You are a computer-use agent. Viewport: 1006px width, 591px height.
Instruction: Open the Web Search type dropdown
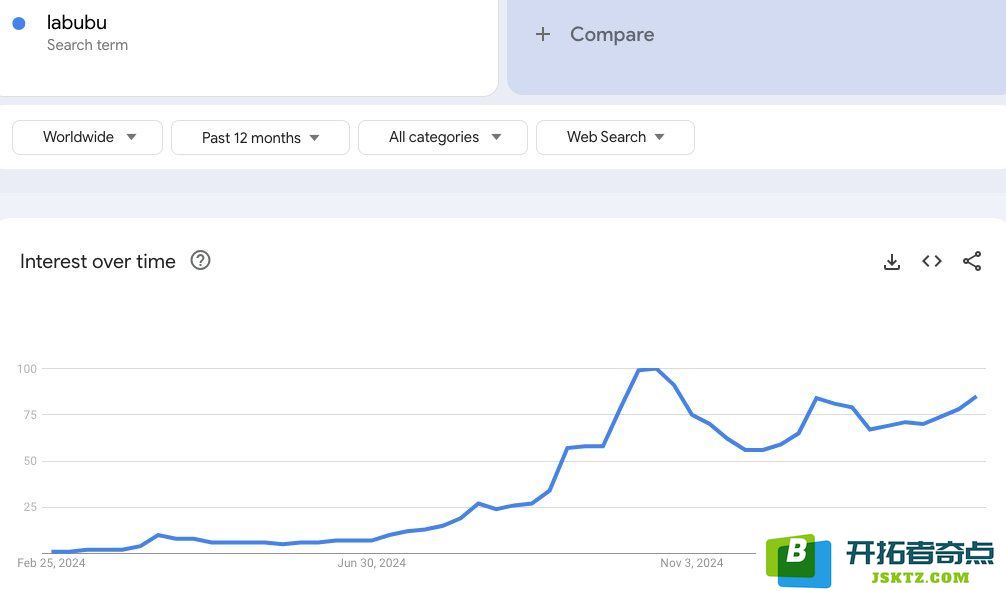(615, 137)
